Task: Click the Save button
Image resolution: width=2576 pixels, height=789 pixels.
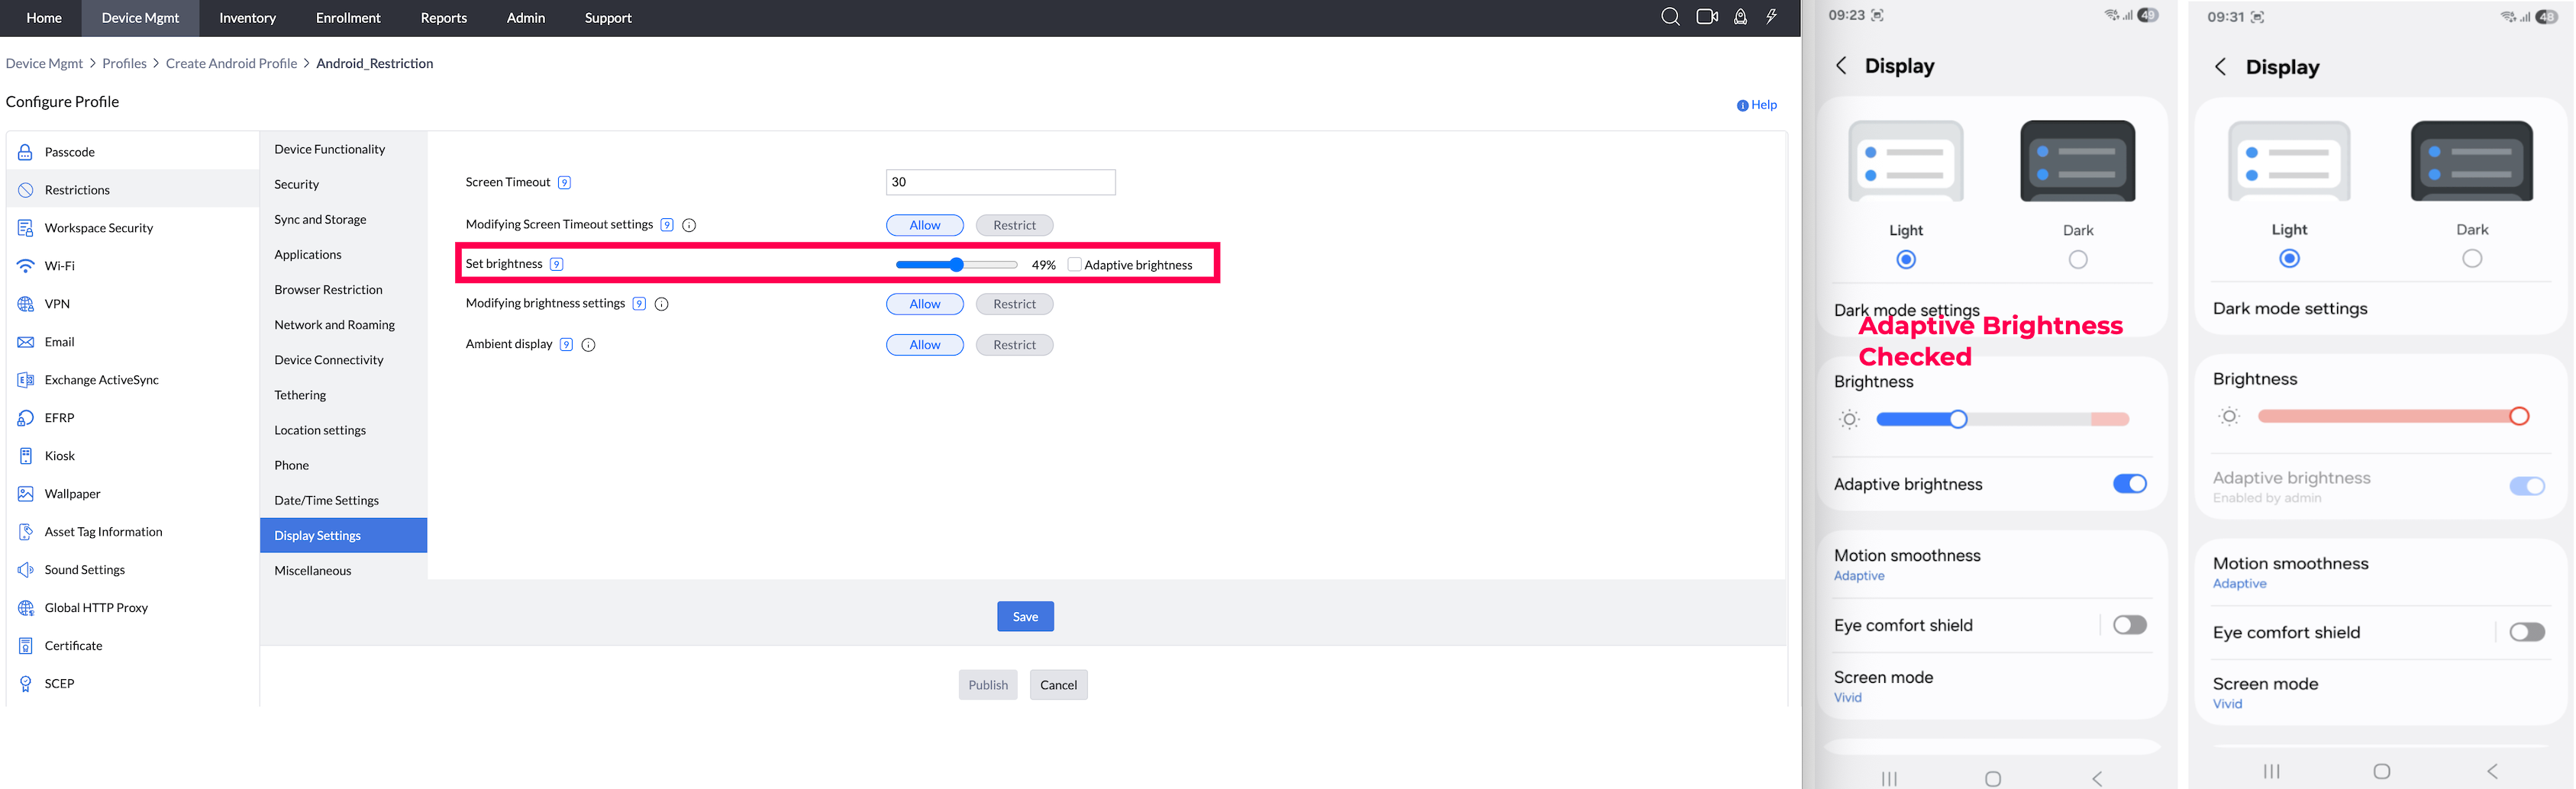Action: pos(1025,617)
